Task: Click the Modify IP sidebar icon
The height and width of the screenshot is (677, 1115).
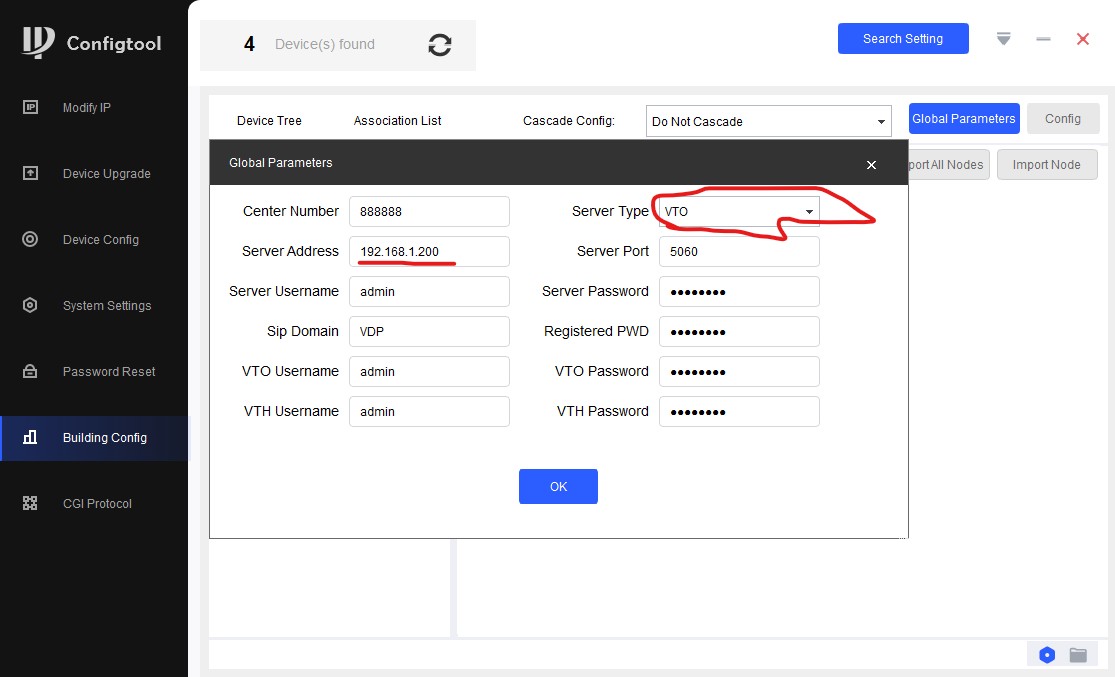Action: [x=30, y=108]
